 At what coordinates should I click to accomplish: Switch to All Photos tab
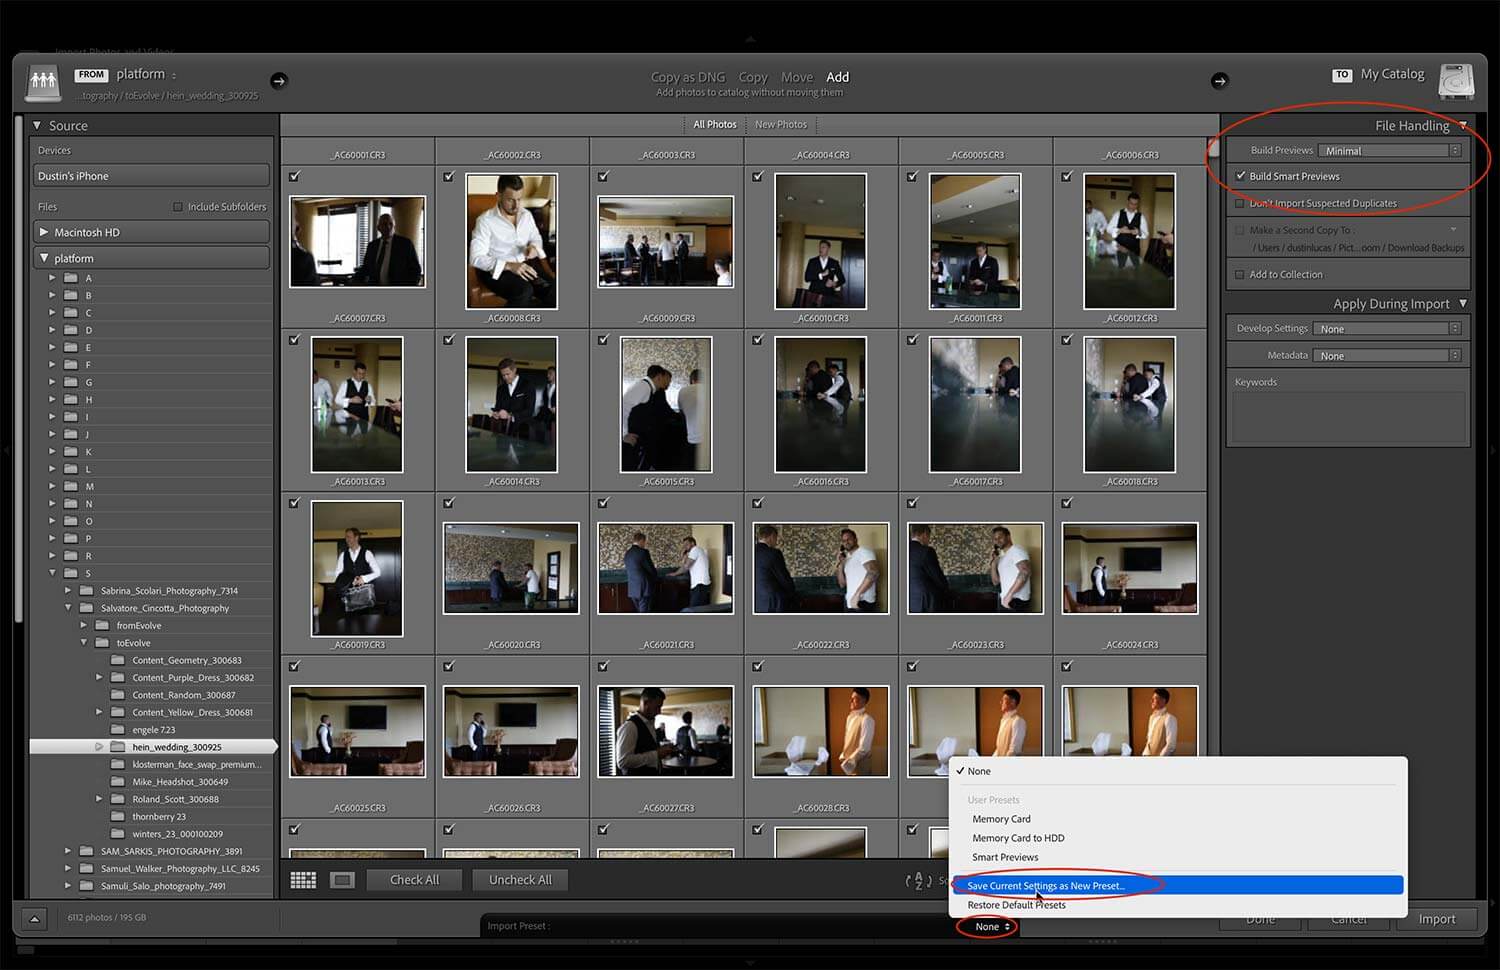click(714, 125)
